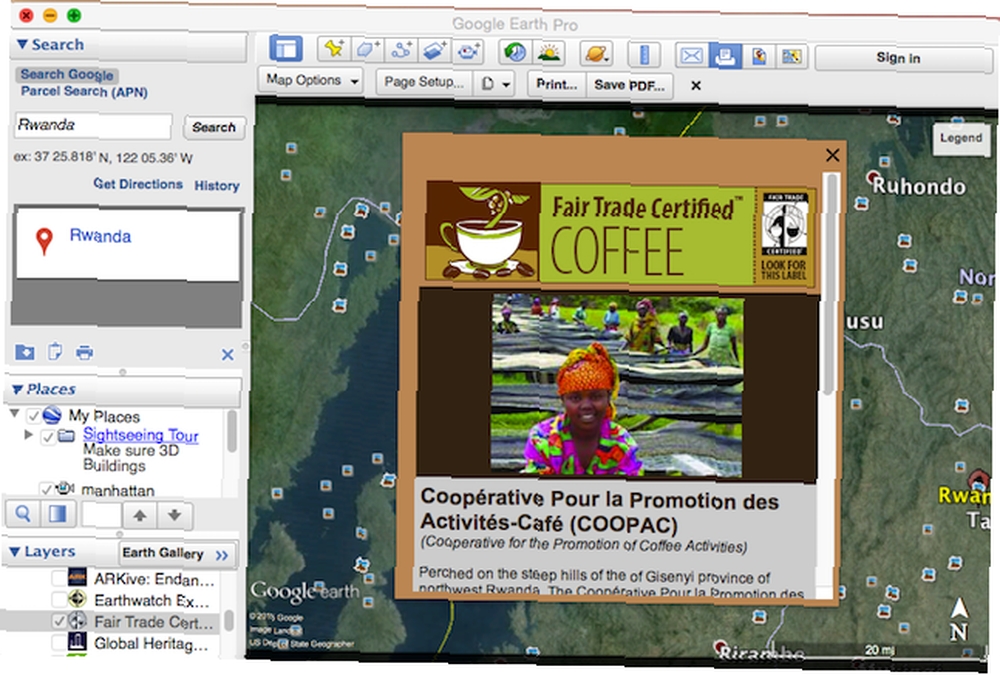Click the Ruhondo place marker on map
This screenshot has width=1000, height=675.
(873, 177)
